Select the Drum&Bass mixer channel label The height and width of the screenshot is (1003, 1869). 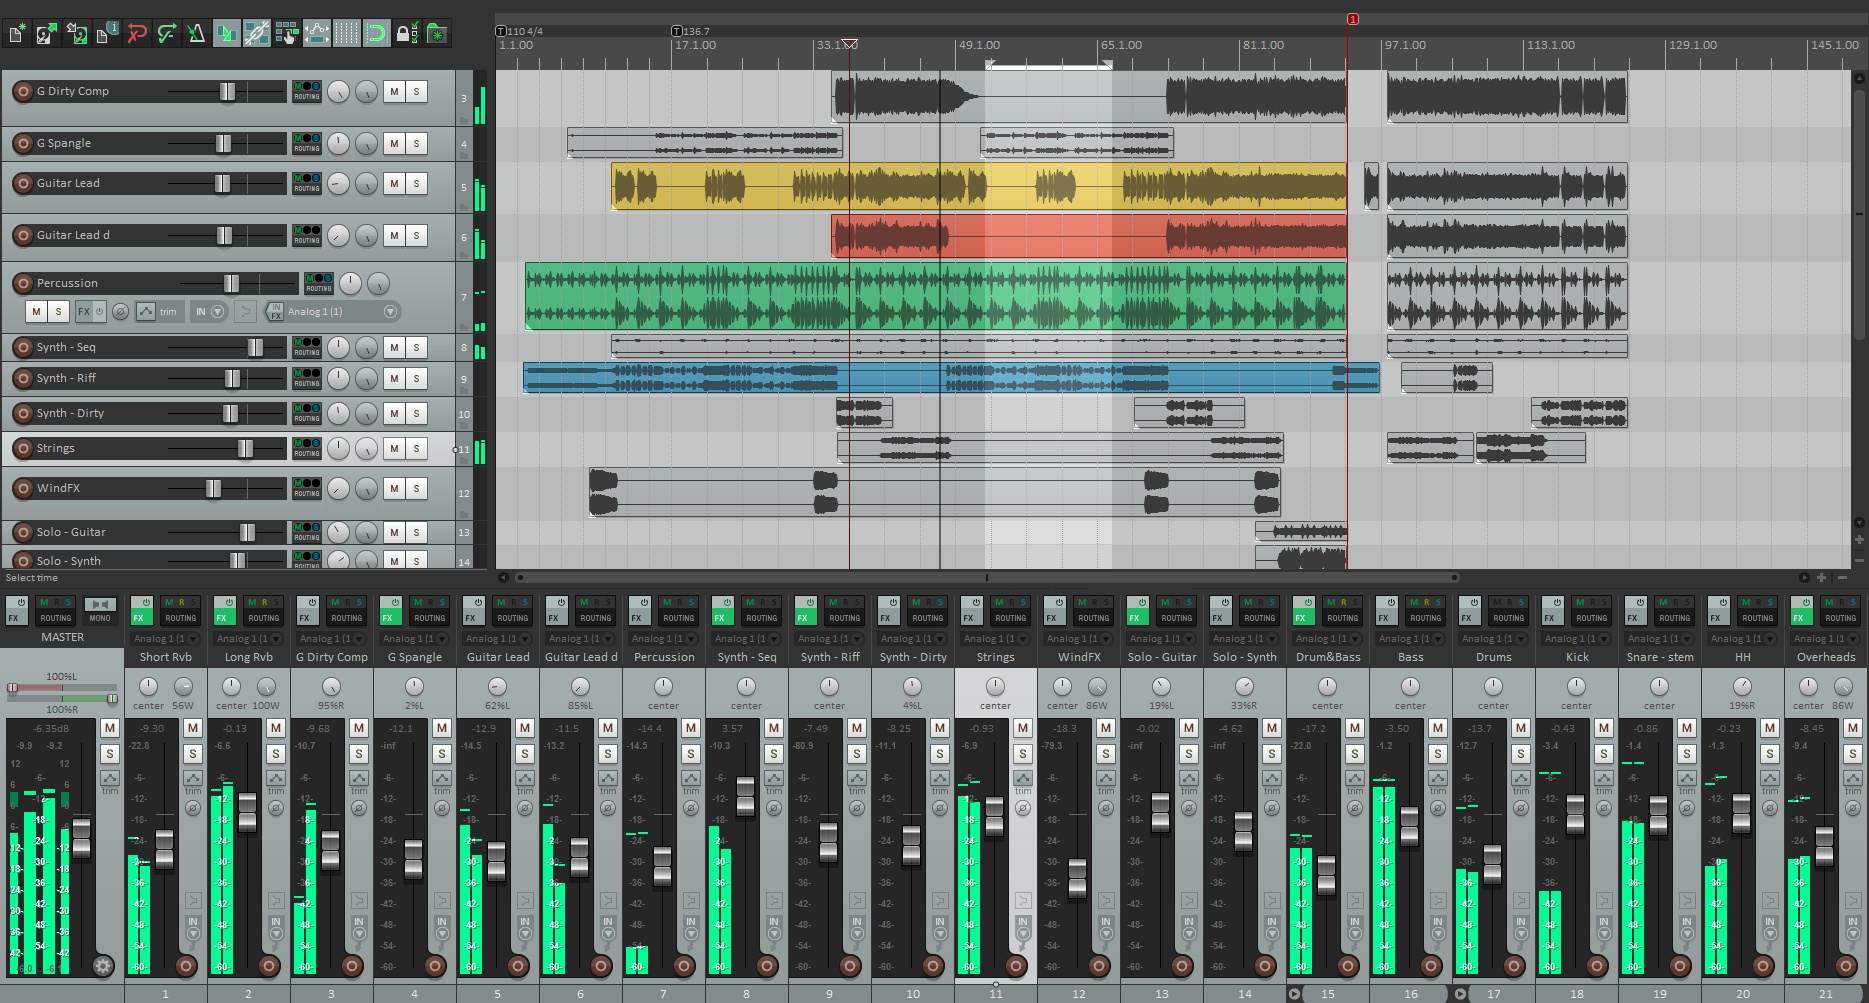(1327, 657)
